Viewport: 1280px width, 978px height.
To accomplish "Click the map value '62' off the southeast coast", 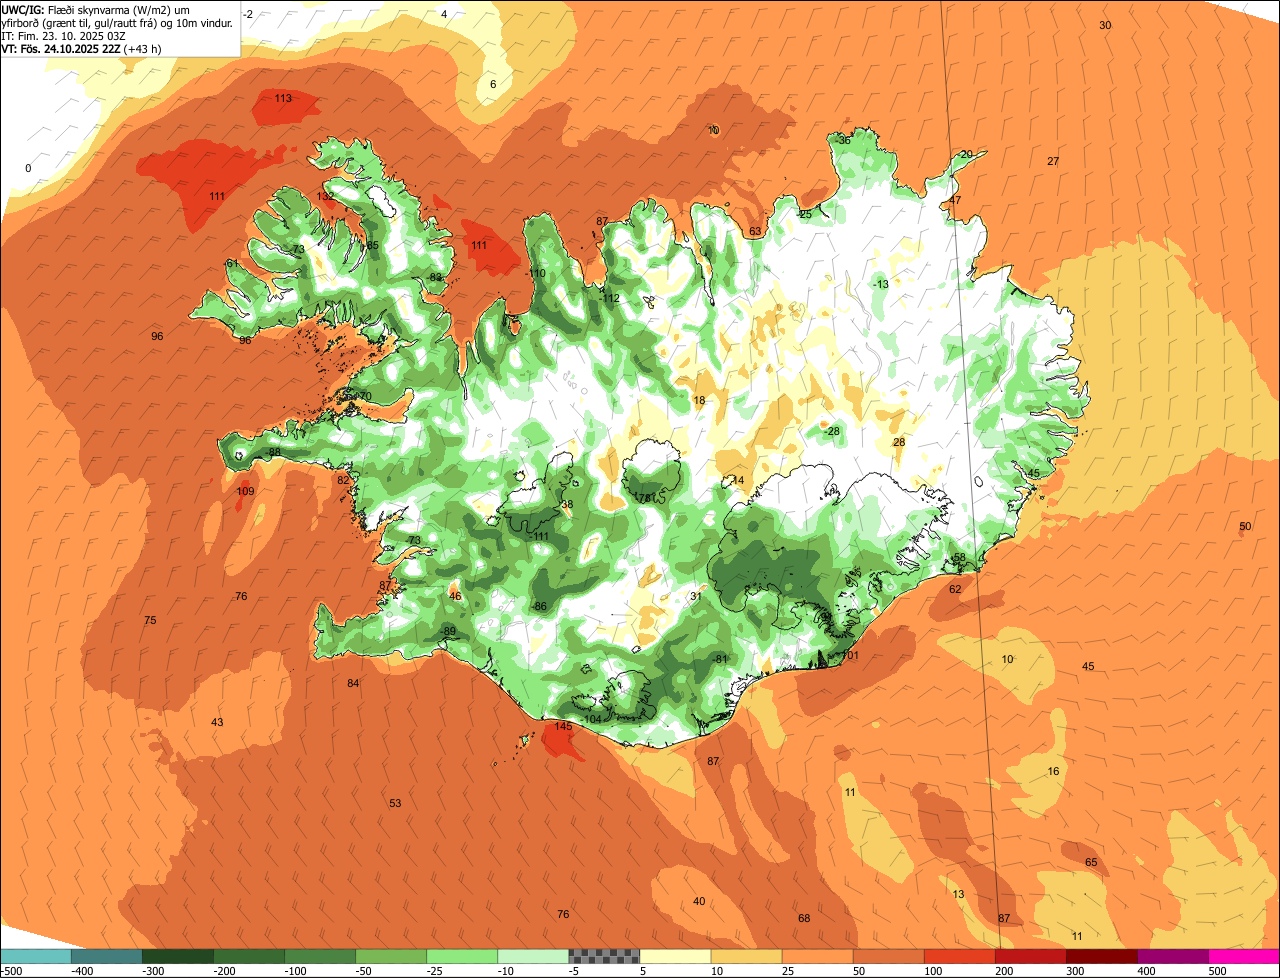I will tap(955, 589).
